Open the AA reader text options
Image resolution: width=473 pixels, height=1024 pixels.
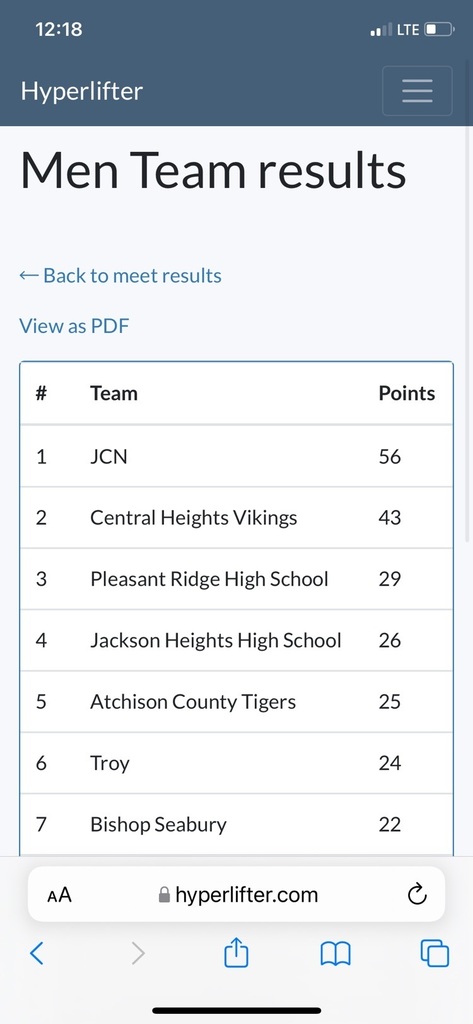coord(59,895)
